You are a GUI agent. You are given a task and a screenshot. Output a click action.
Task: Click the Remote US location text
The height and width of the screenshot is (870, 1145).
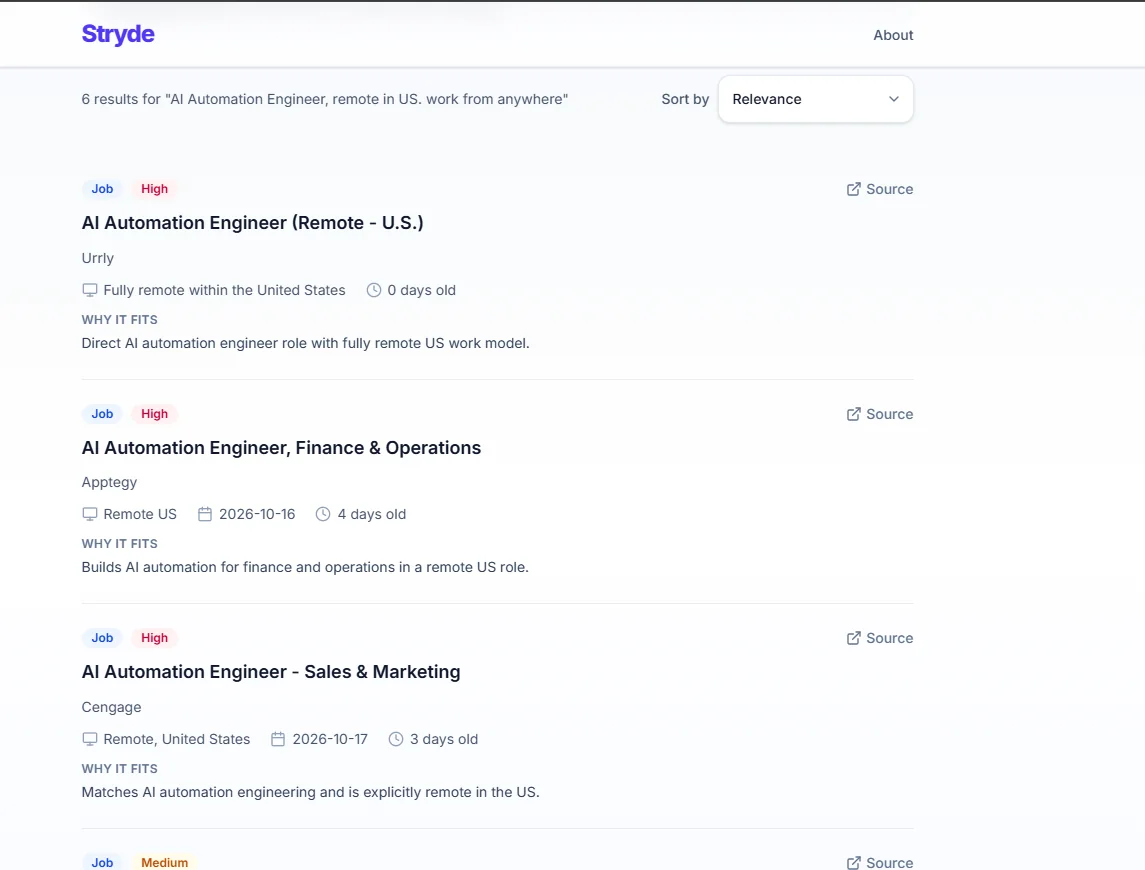coord(140,514)
